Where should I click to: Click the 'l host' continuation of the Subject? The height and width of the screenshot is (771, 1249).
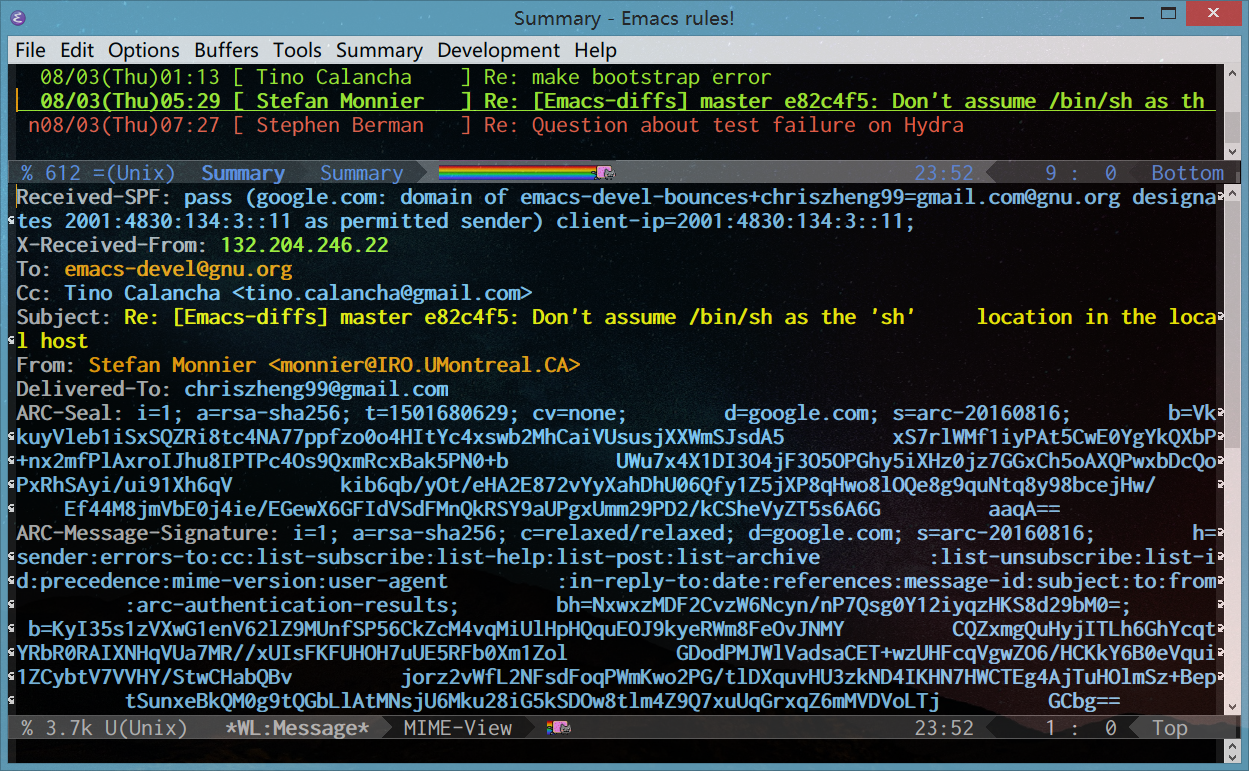(x=52, y=341)
